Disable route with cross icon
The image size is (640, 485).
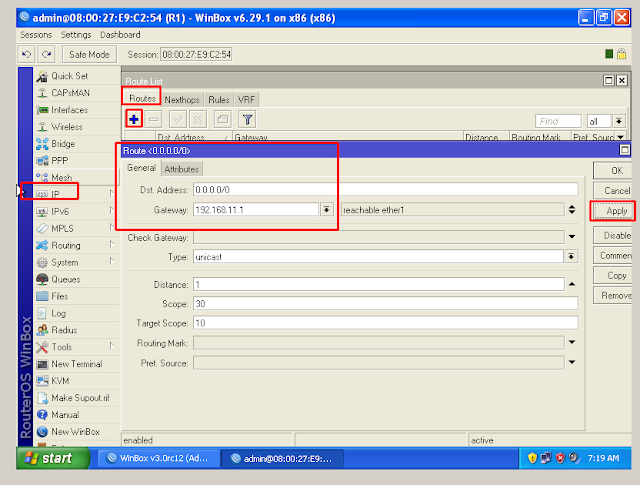click(x=198, y=119)
